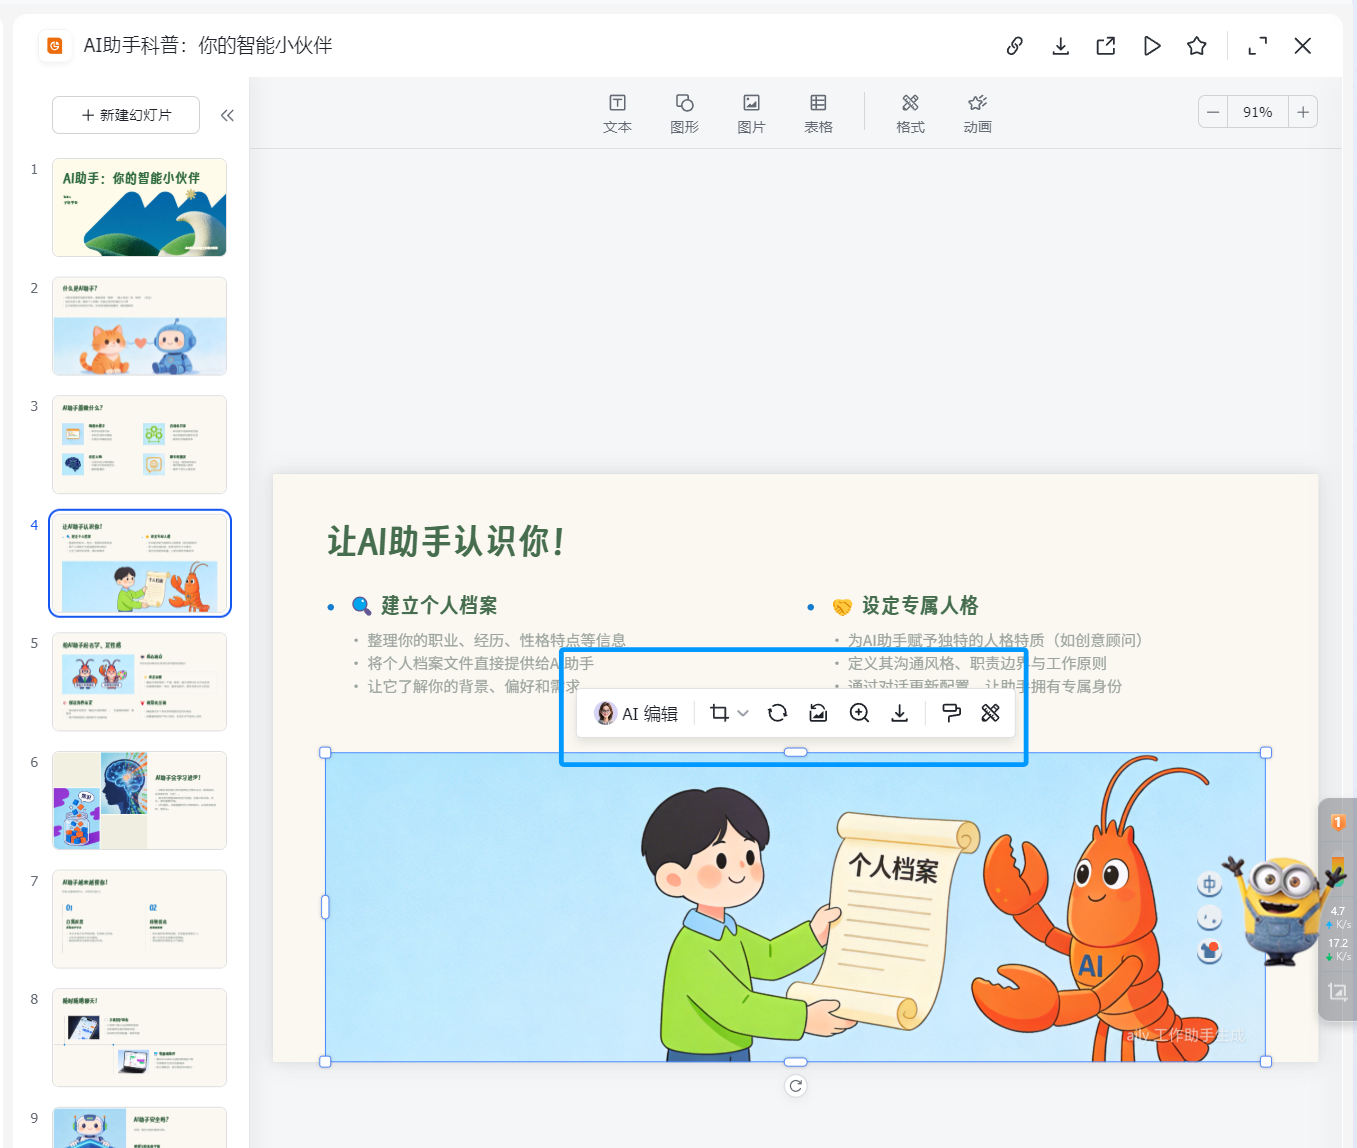Image resolution: width=1357 pixels, height=1148 pixels.
Task: Add a slide with 新建幻灯片
Action: pyautogui.click(x=126, y=115)
